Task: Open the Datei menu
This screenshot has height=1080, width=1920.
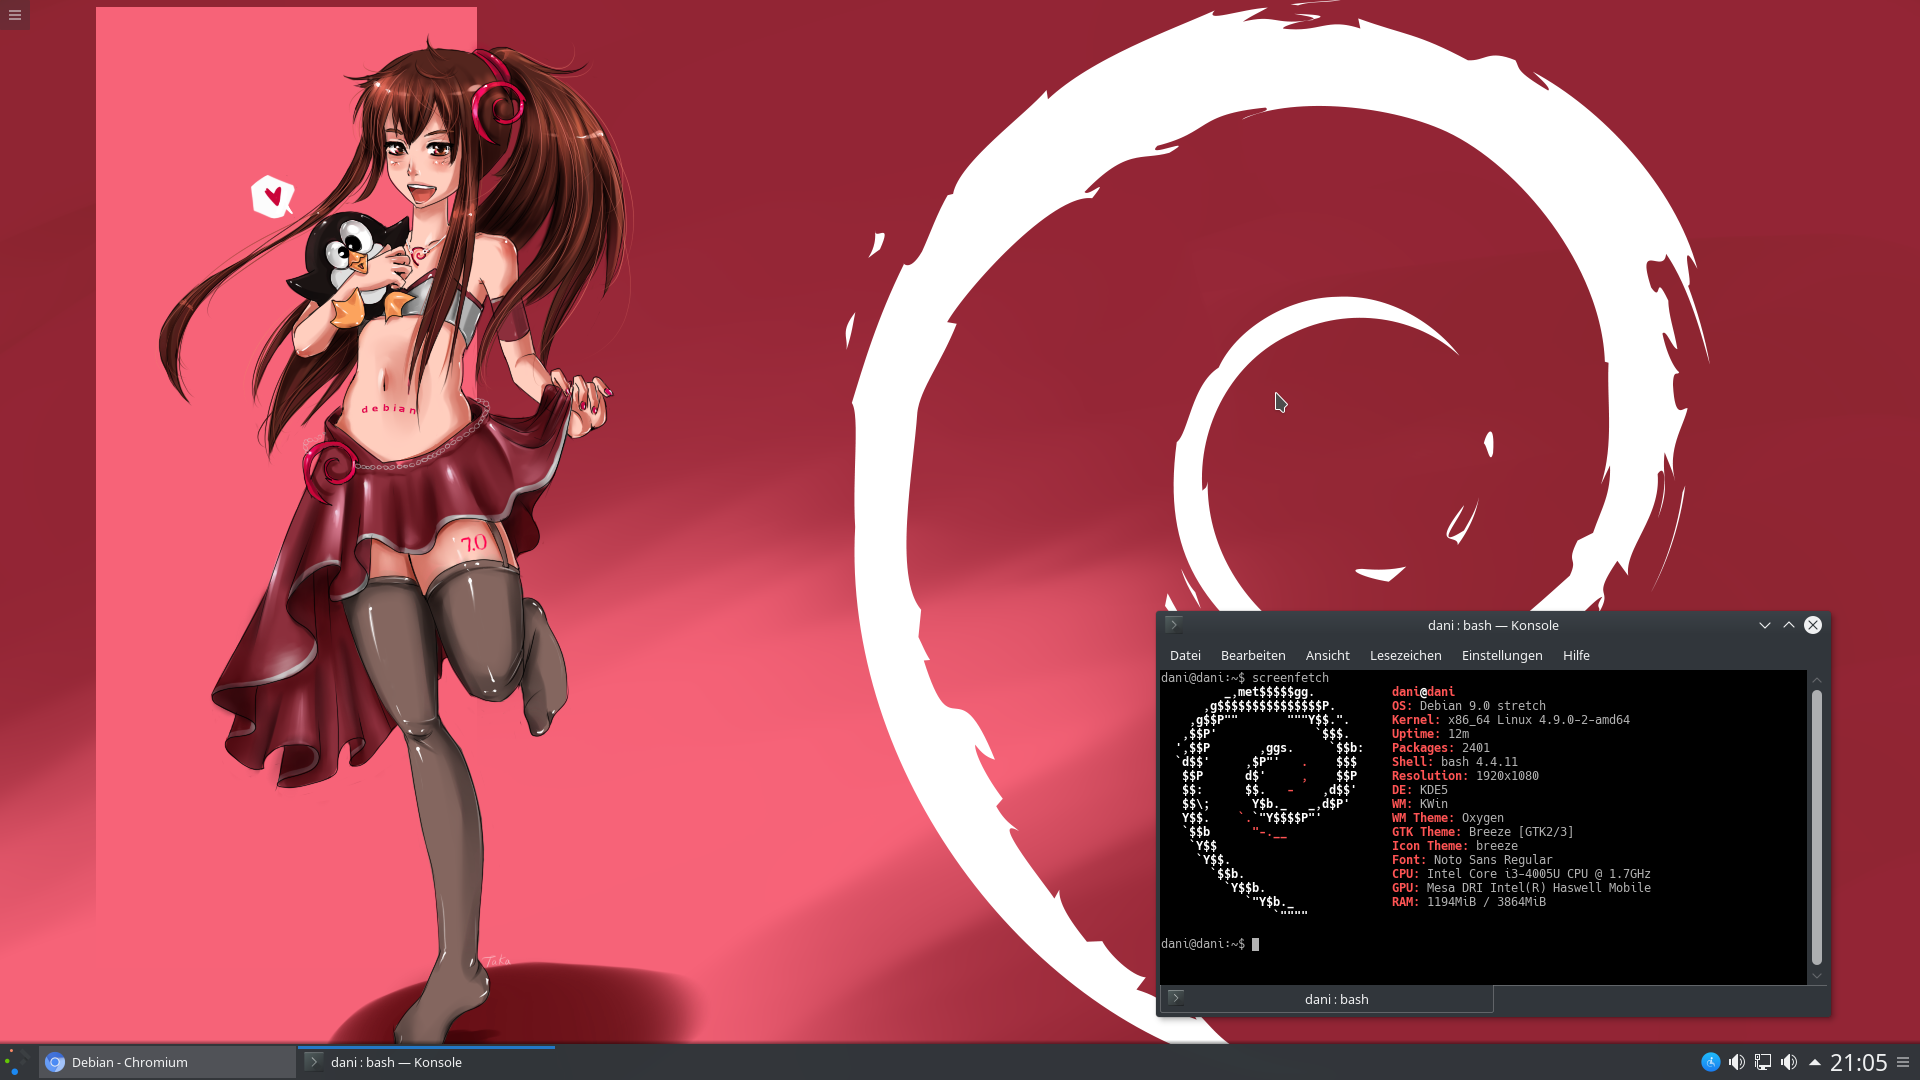Action: [1185, 655]
